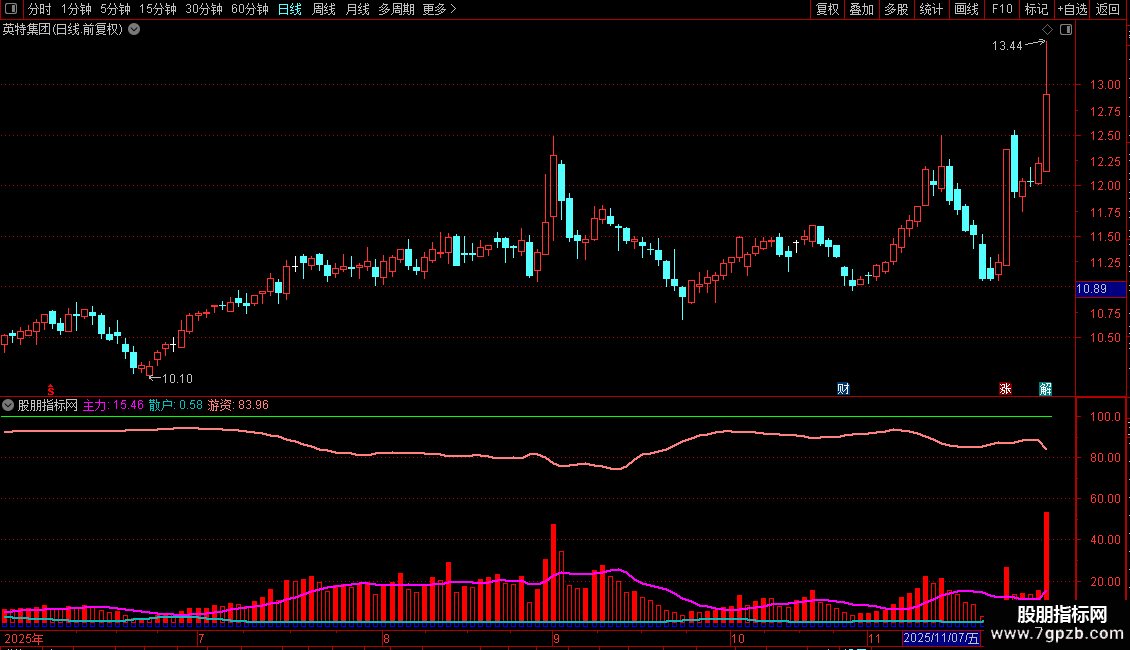Click the 股朋指标网 indicator name

[x=48, y=405]
